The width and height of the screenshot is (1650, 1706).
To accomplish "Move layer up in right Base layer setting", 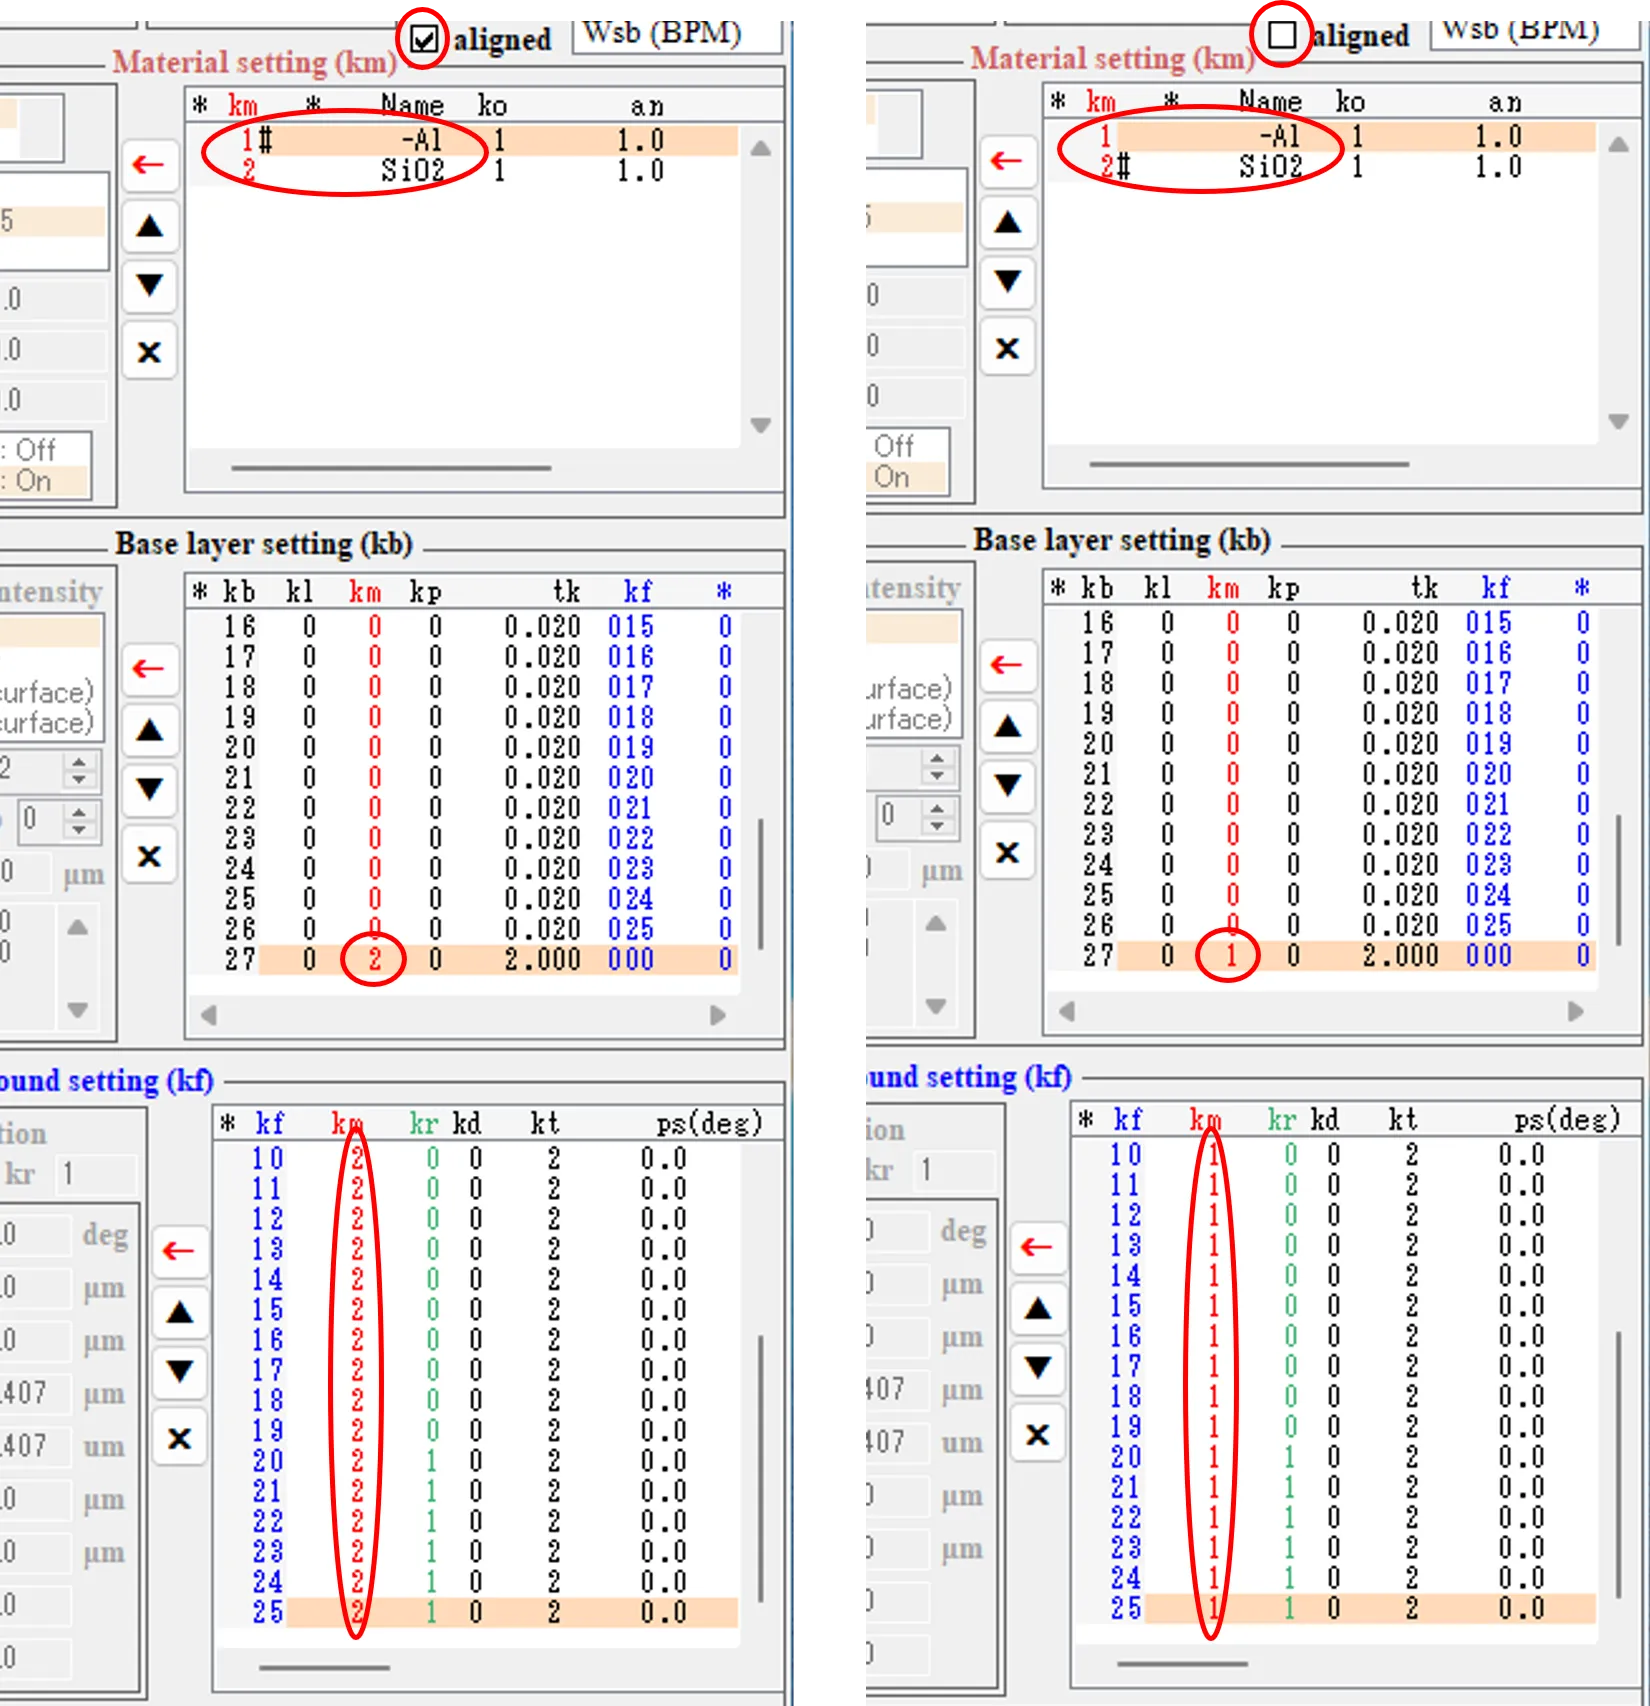I will click(1007, 727).
